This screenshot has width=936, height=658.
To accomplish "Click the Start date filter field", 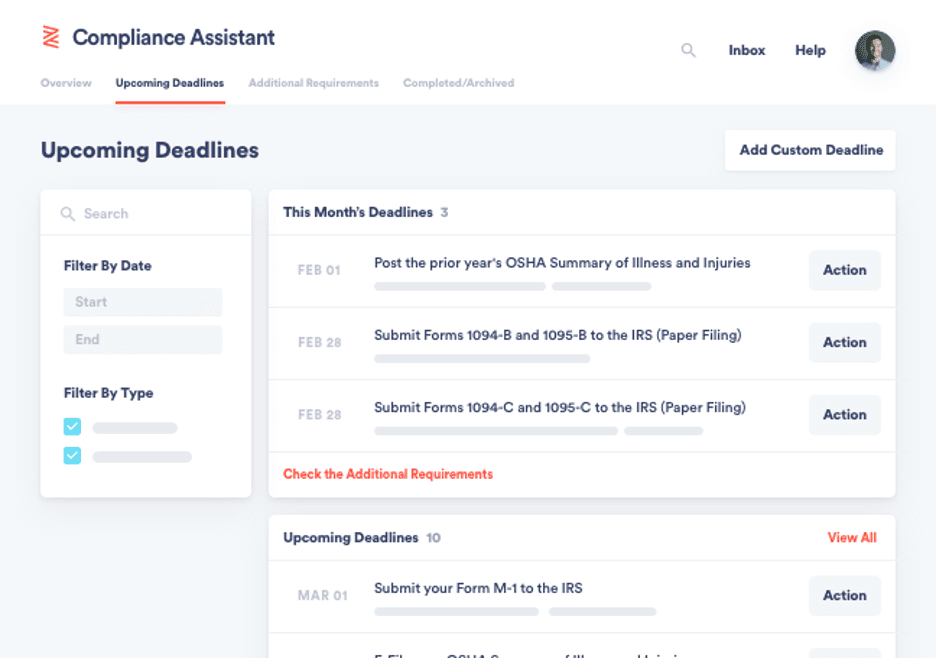I will (142, 301).
